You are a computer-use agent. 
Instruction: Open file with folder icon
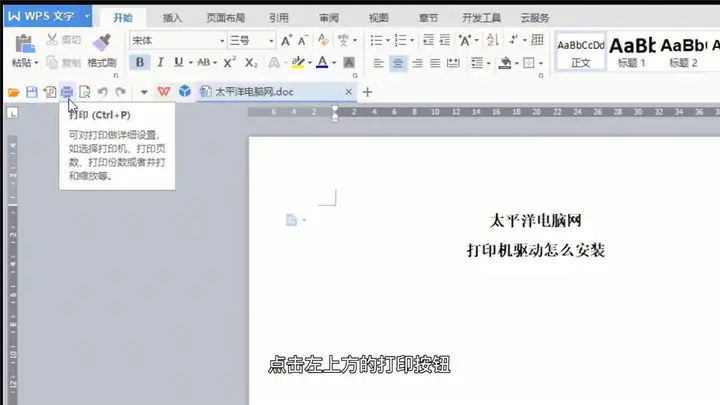click(14, 92)
